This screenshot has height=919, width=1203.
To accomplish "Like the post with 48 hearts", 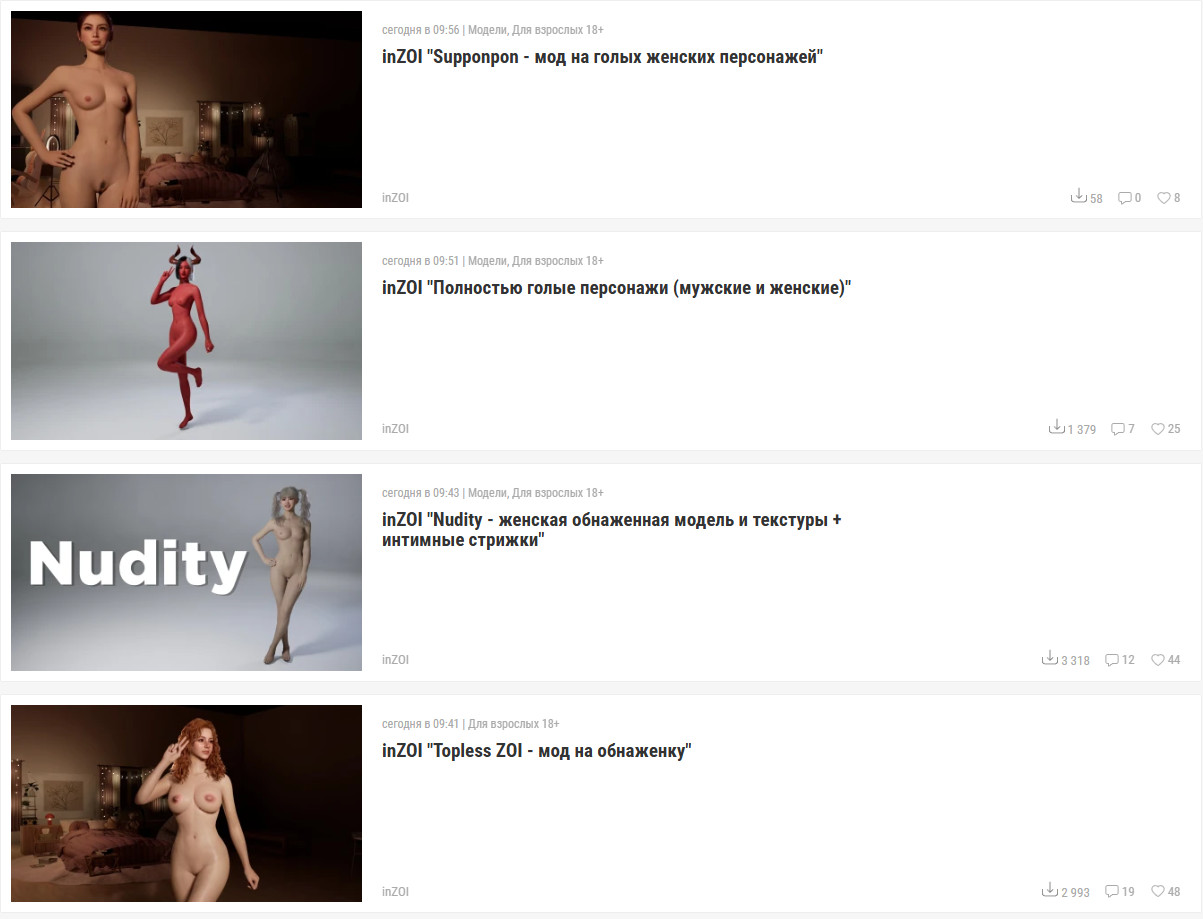I will pyautogui.click(x=1158, y=891).
